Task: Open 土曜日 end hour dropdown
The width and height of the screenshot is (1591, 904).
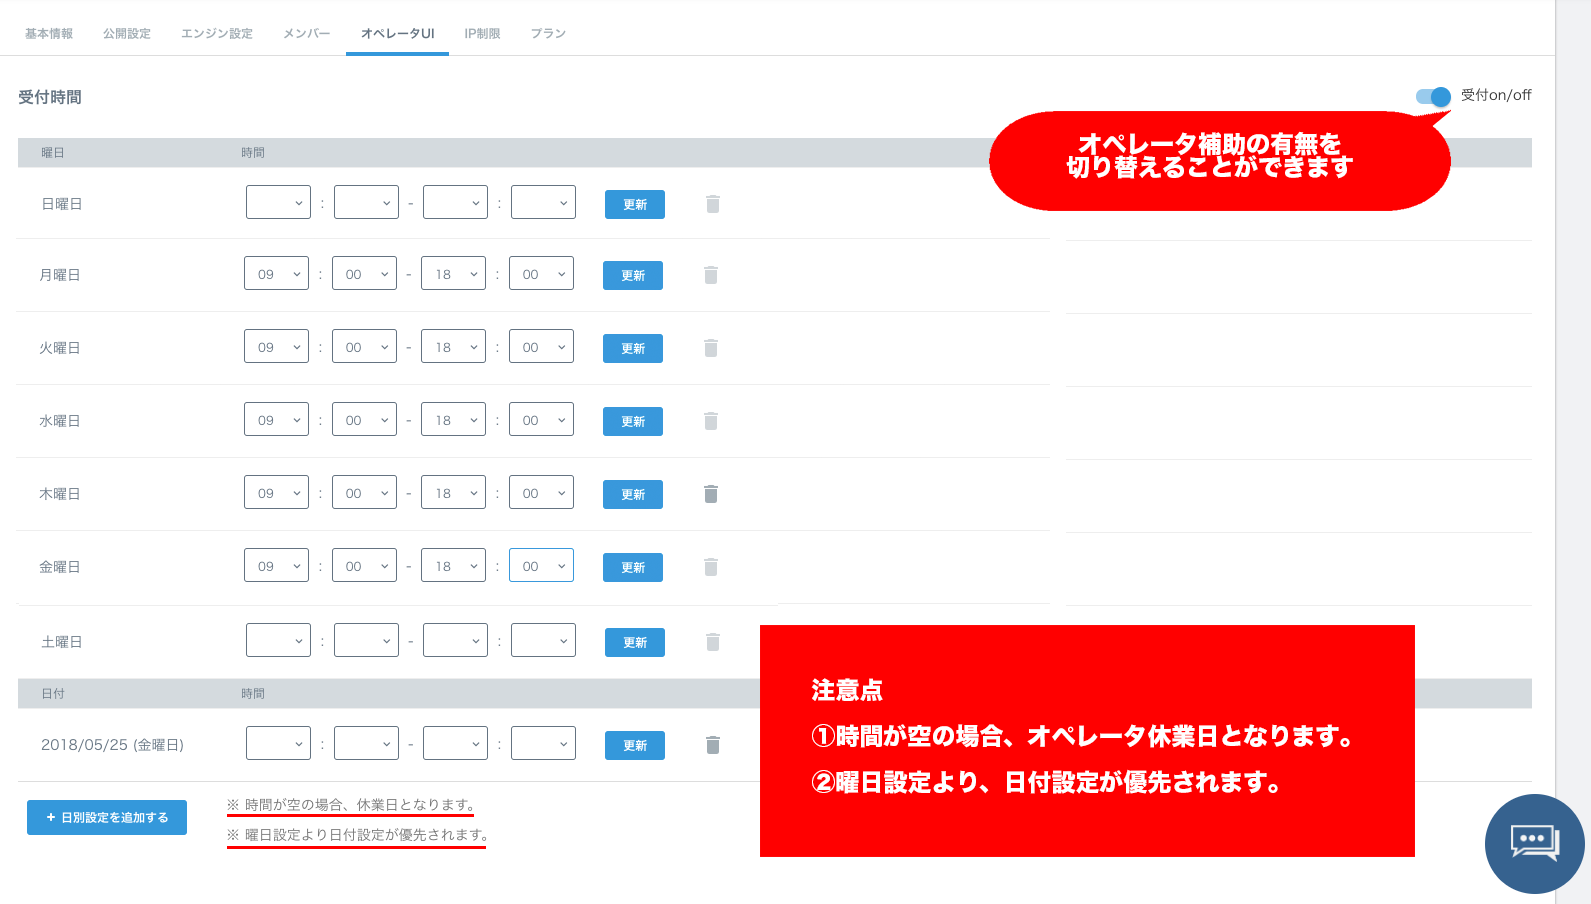Action: click(455, 640)
